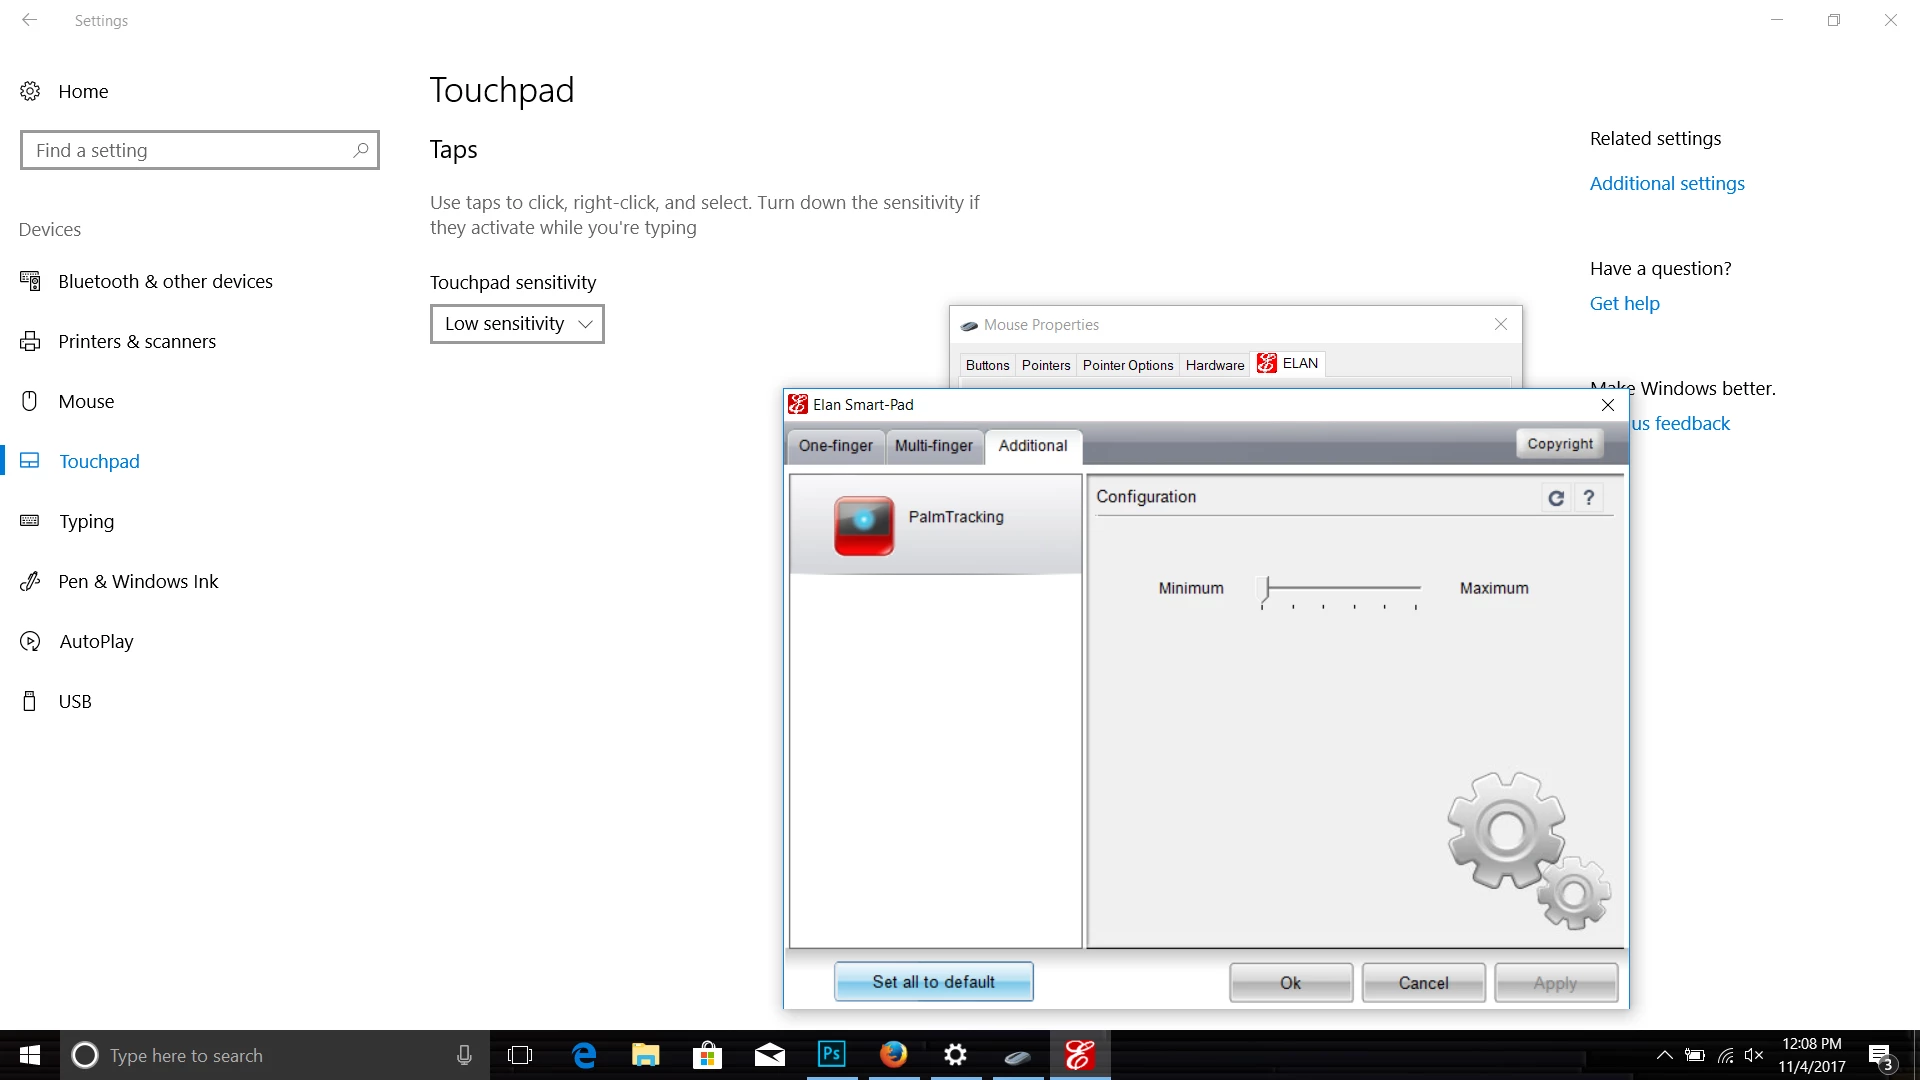1920x1080 pixels.
Task: Switch to the Multi-finger tab
Action: coord(933,446)
